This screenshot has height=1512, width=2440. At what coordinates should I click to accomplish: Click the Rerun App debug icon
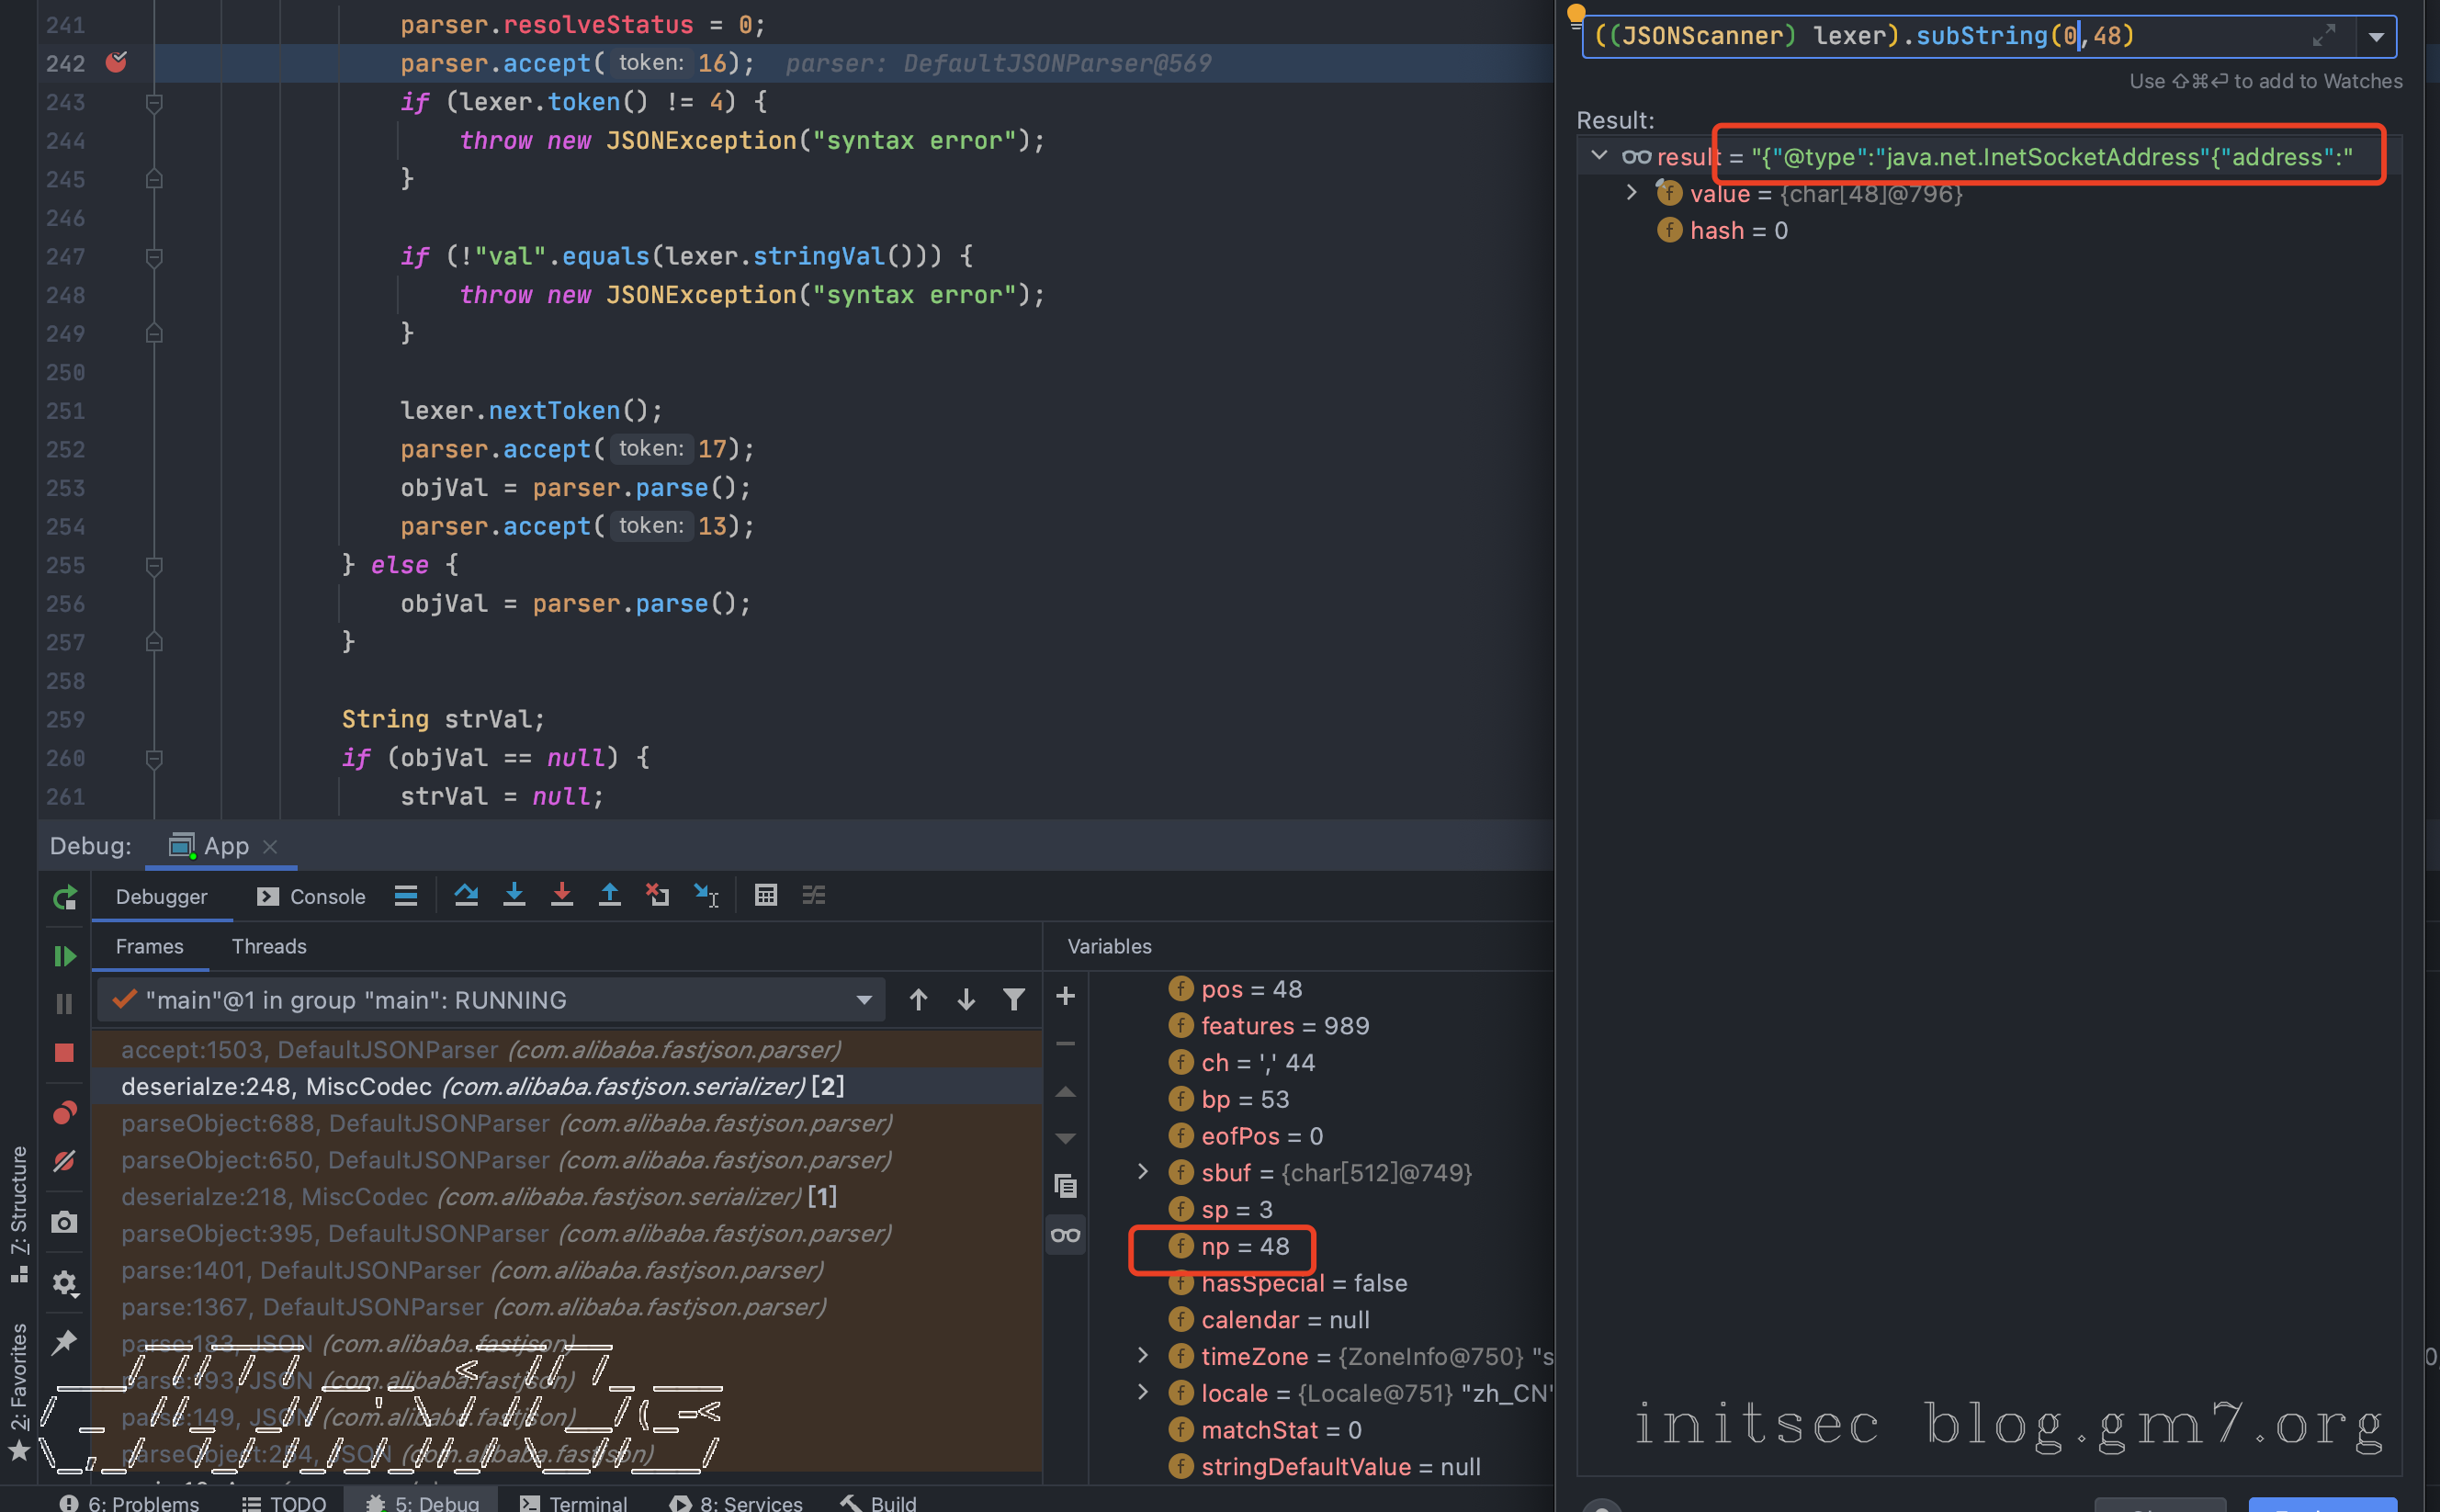[65, 898]
